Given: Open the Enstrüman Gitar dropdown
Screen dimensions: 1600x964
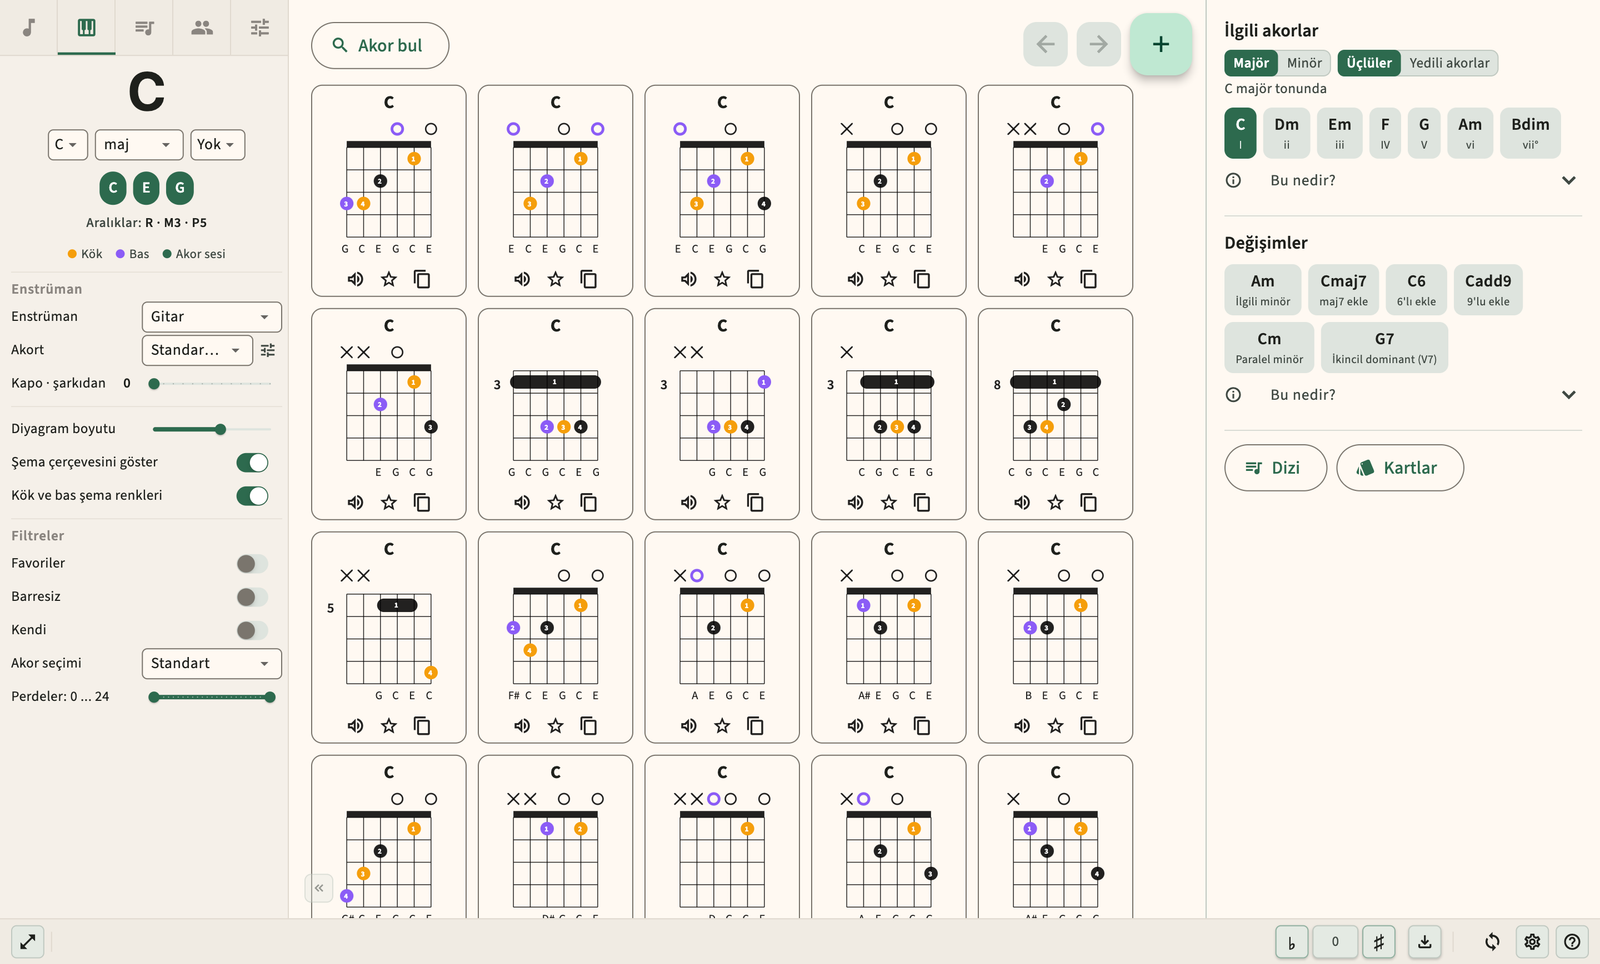Looking at the screenshot, I should 212,317.
